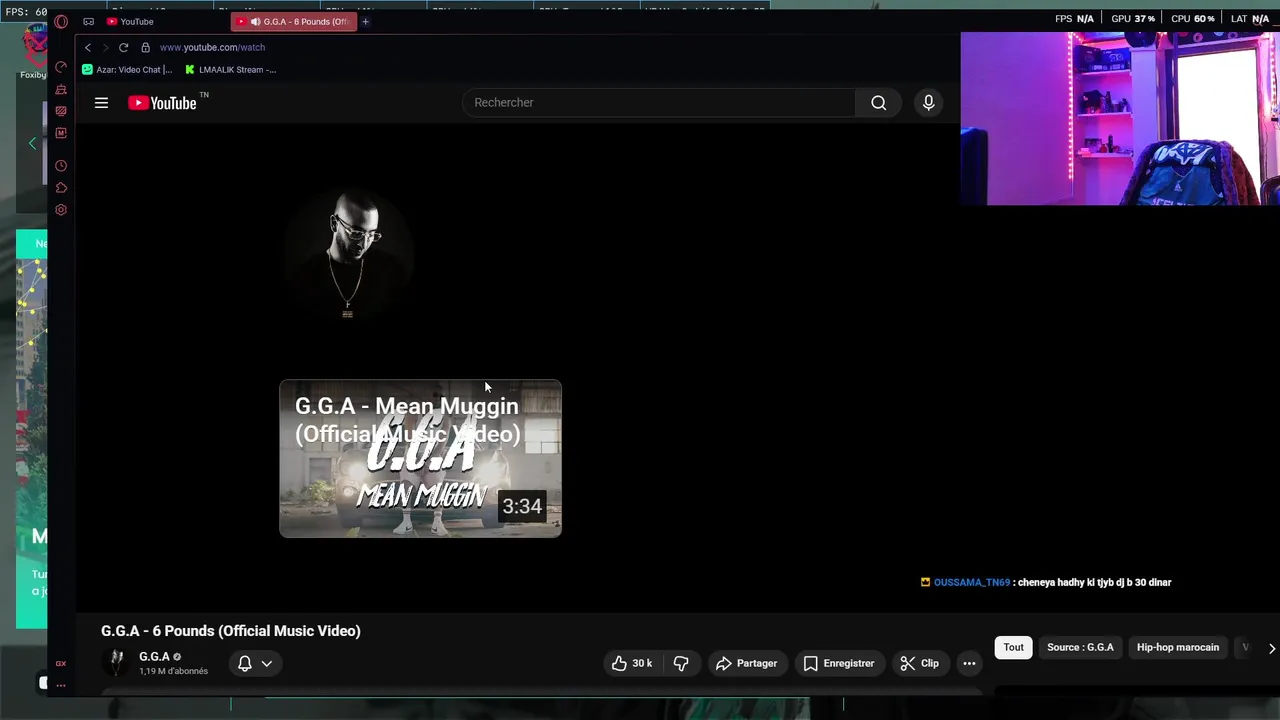Expand subscription notification chevron dropdown
The height and width of the screenshot is (720, 1280).
[x=266, y=663]
